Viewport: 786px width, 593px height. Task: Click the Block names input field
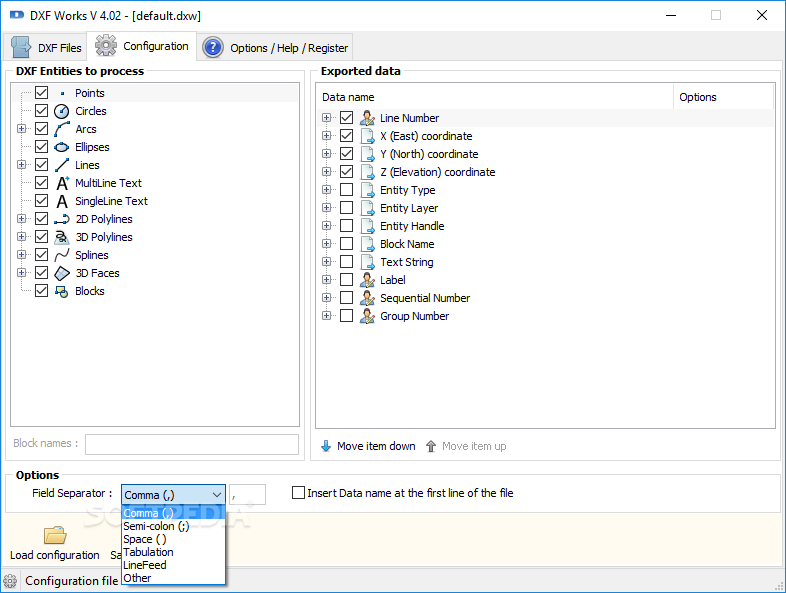[192, 445]
